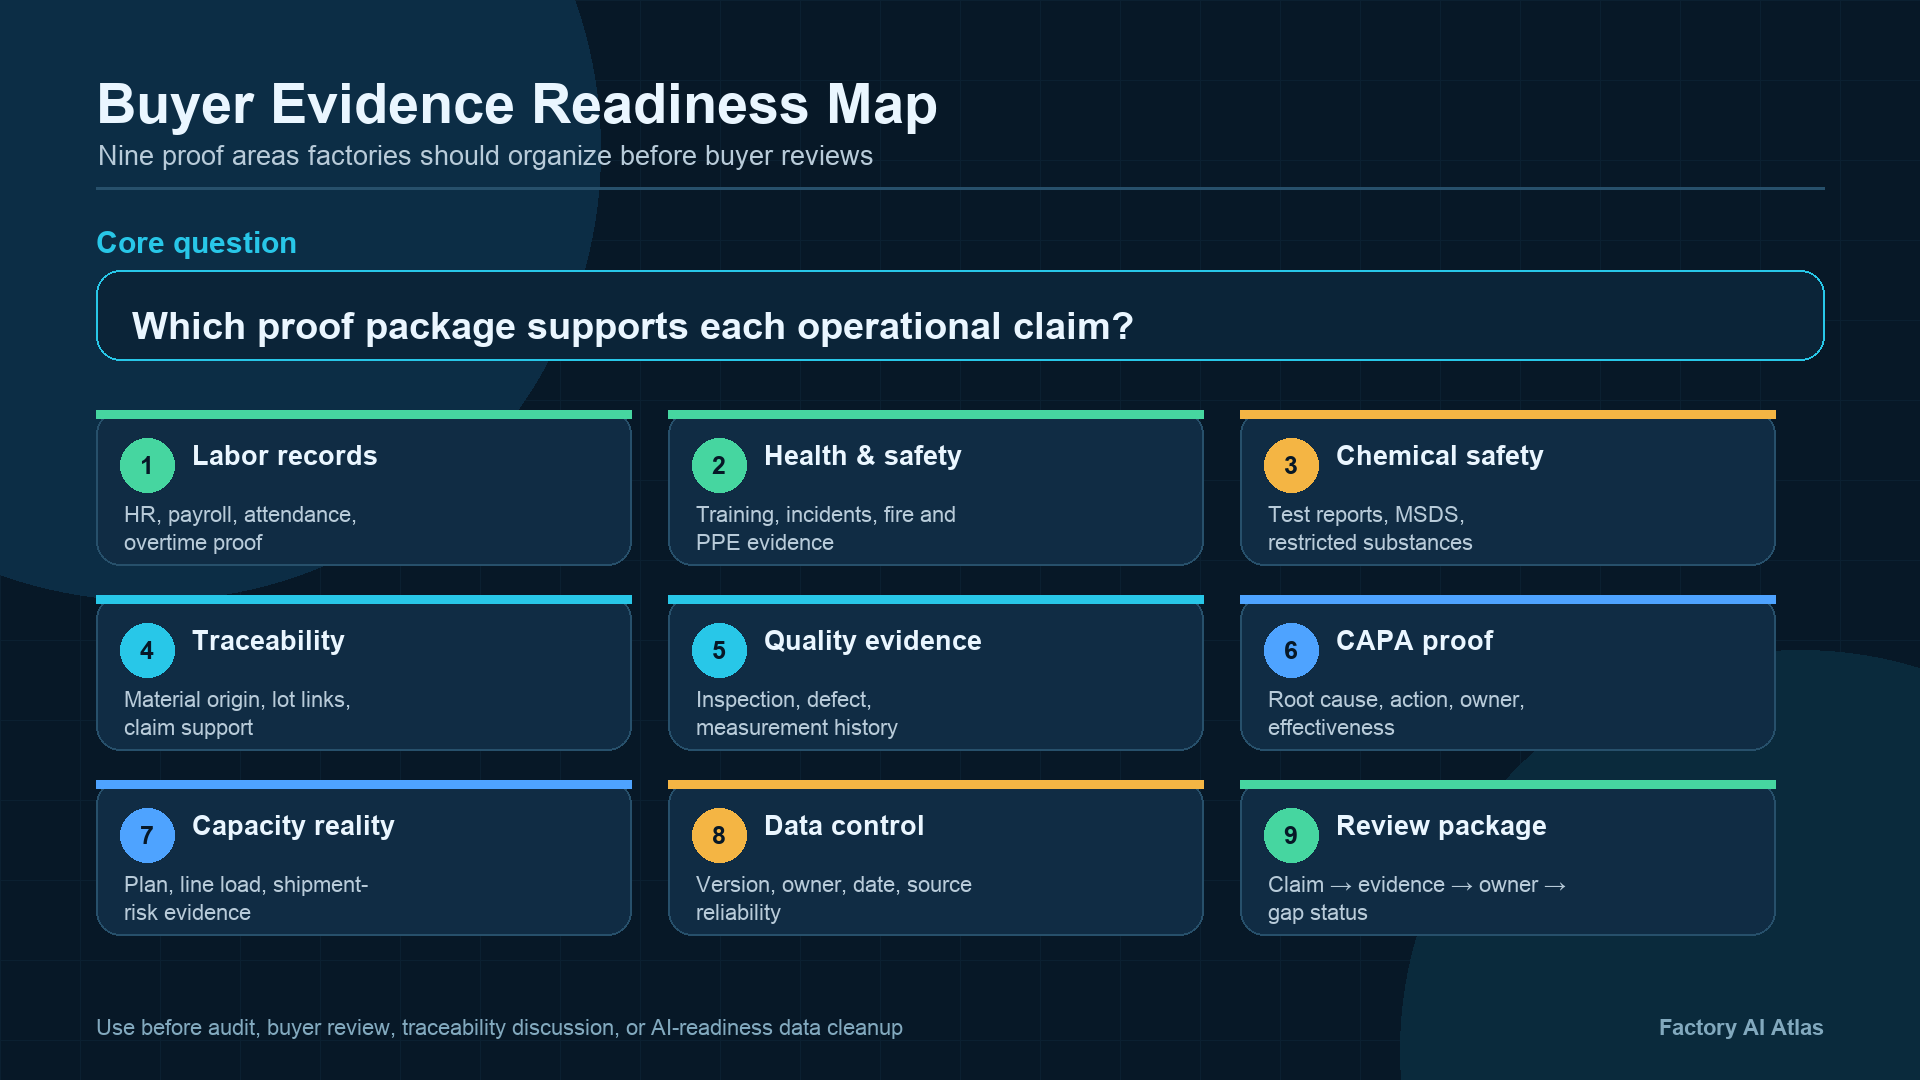Click the cyan number 5 badge
1920x1080 pixels.
point(719,650)
